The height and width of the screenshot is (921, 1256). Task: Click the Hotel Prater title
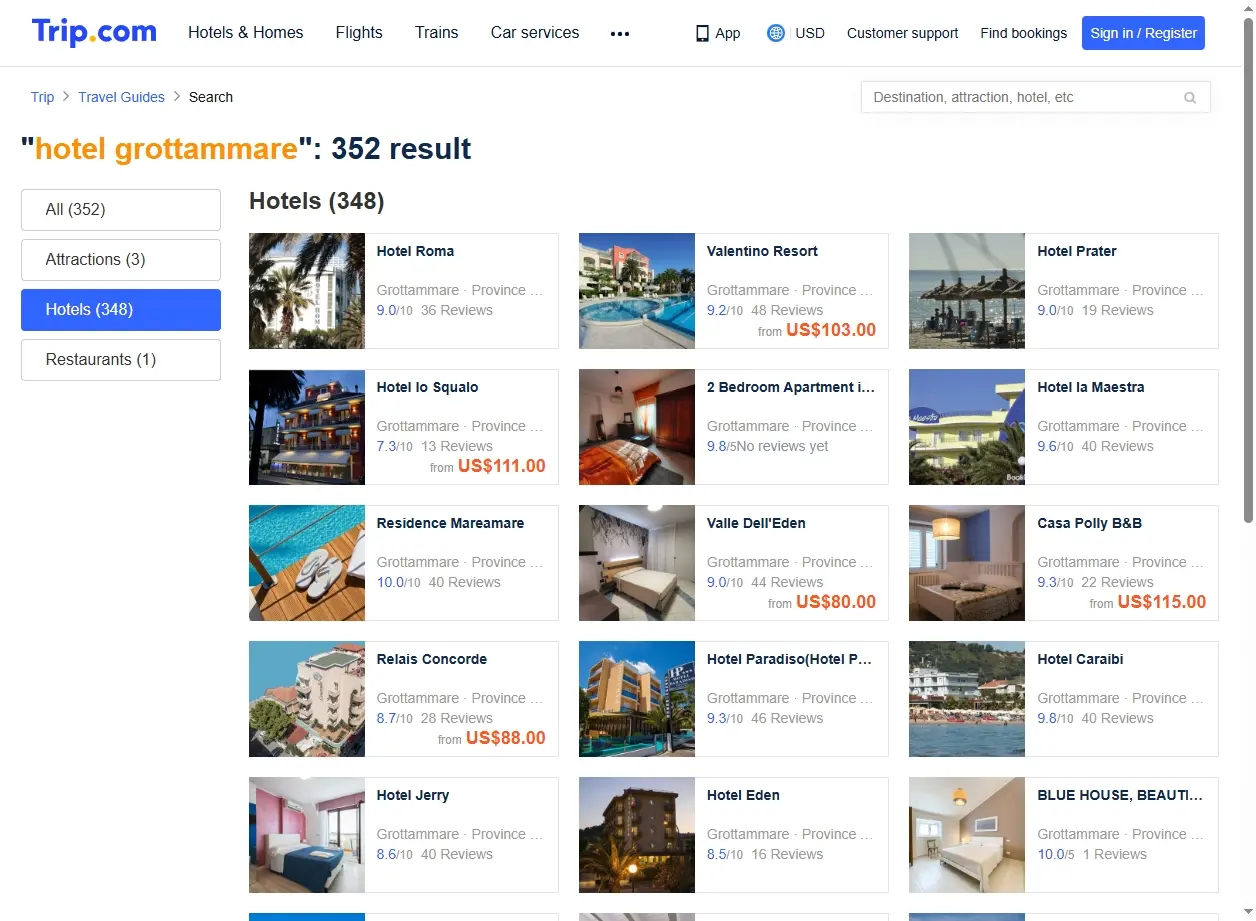coord(1077,251)
